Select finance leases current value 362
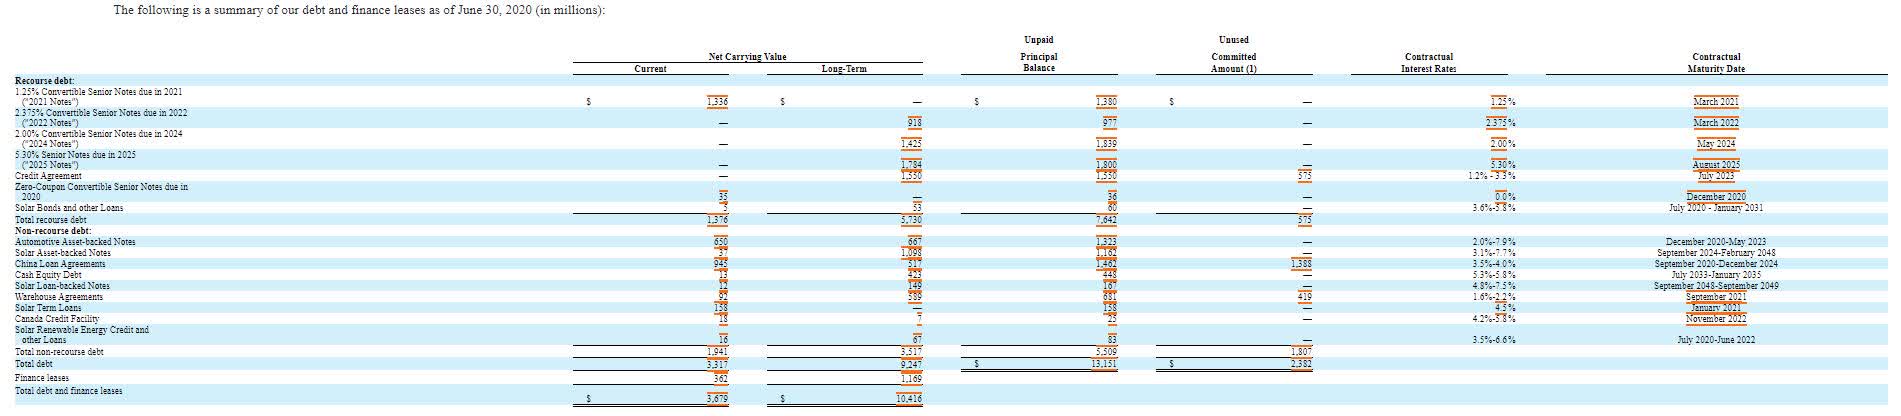 720,378
